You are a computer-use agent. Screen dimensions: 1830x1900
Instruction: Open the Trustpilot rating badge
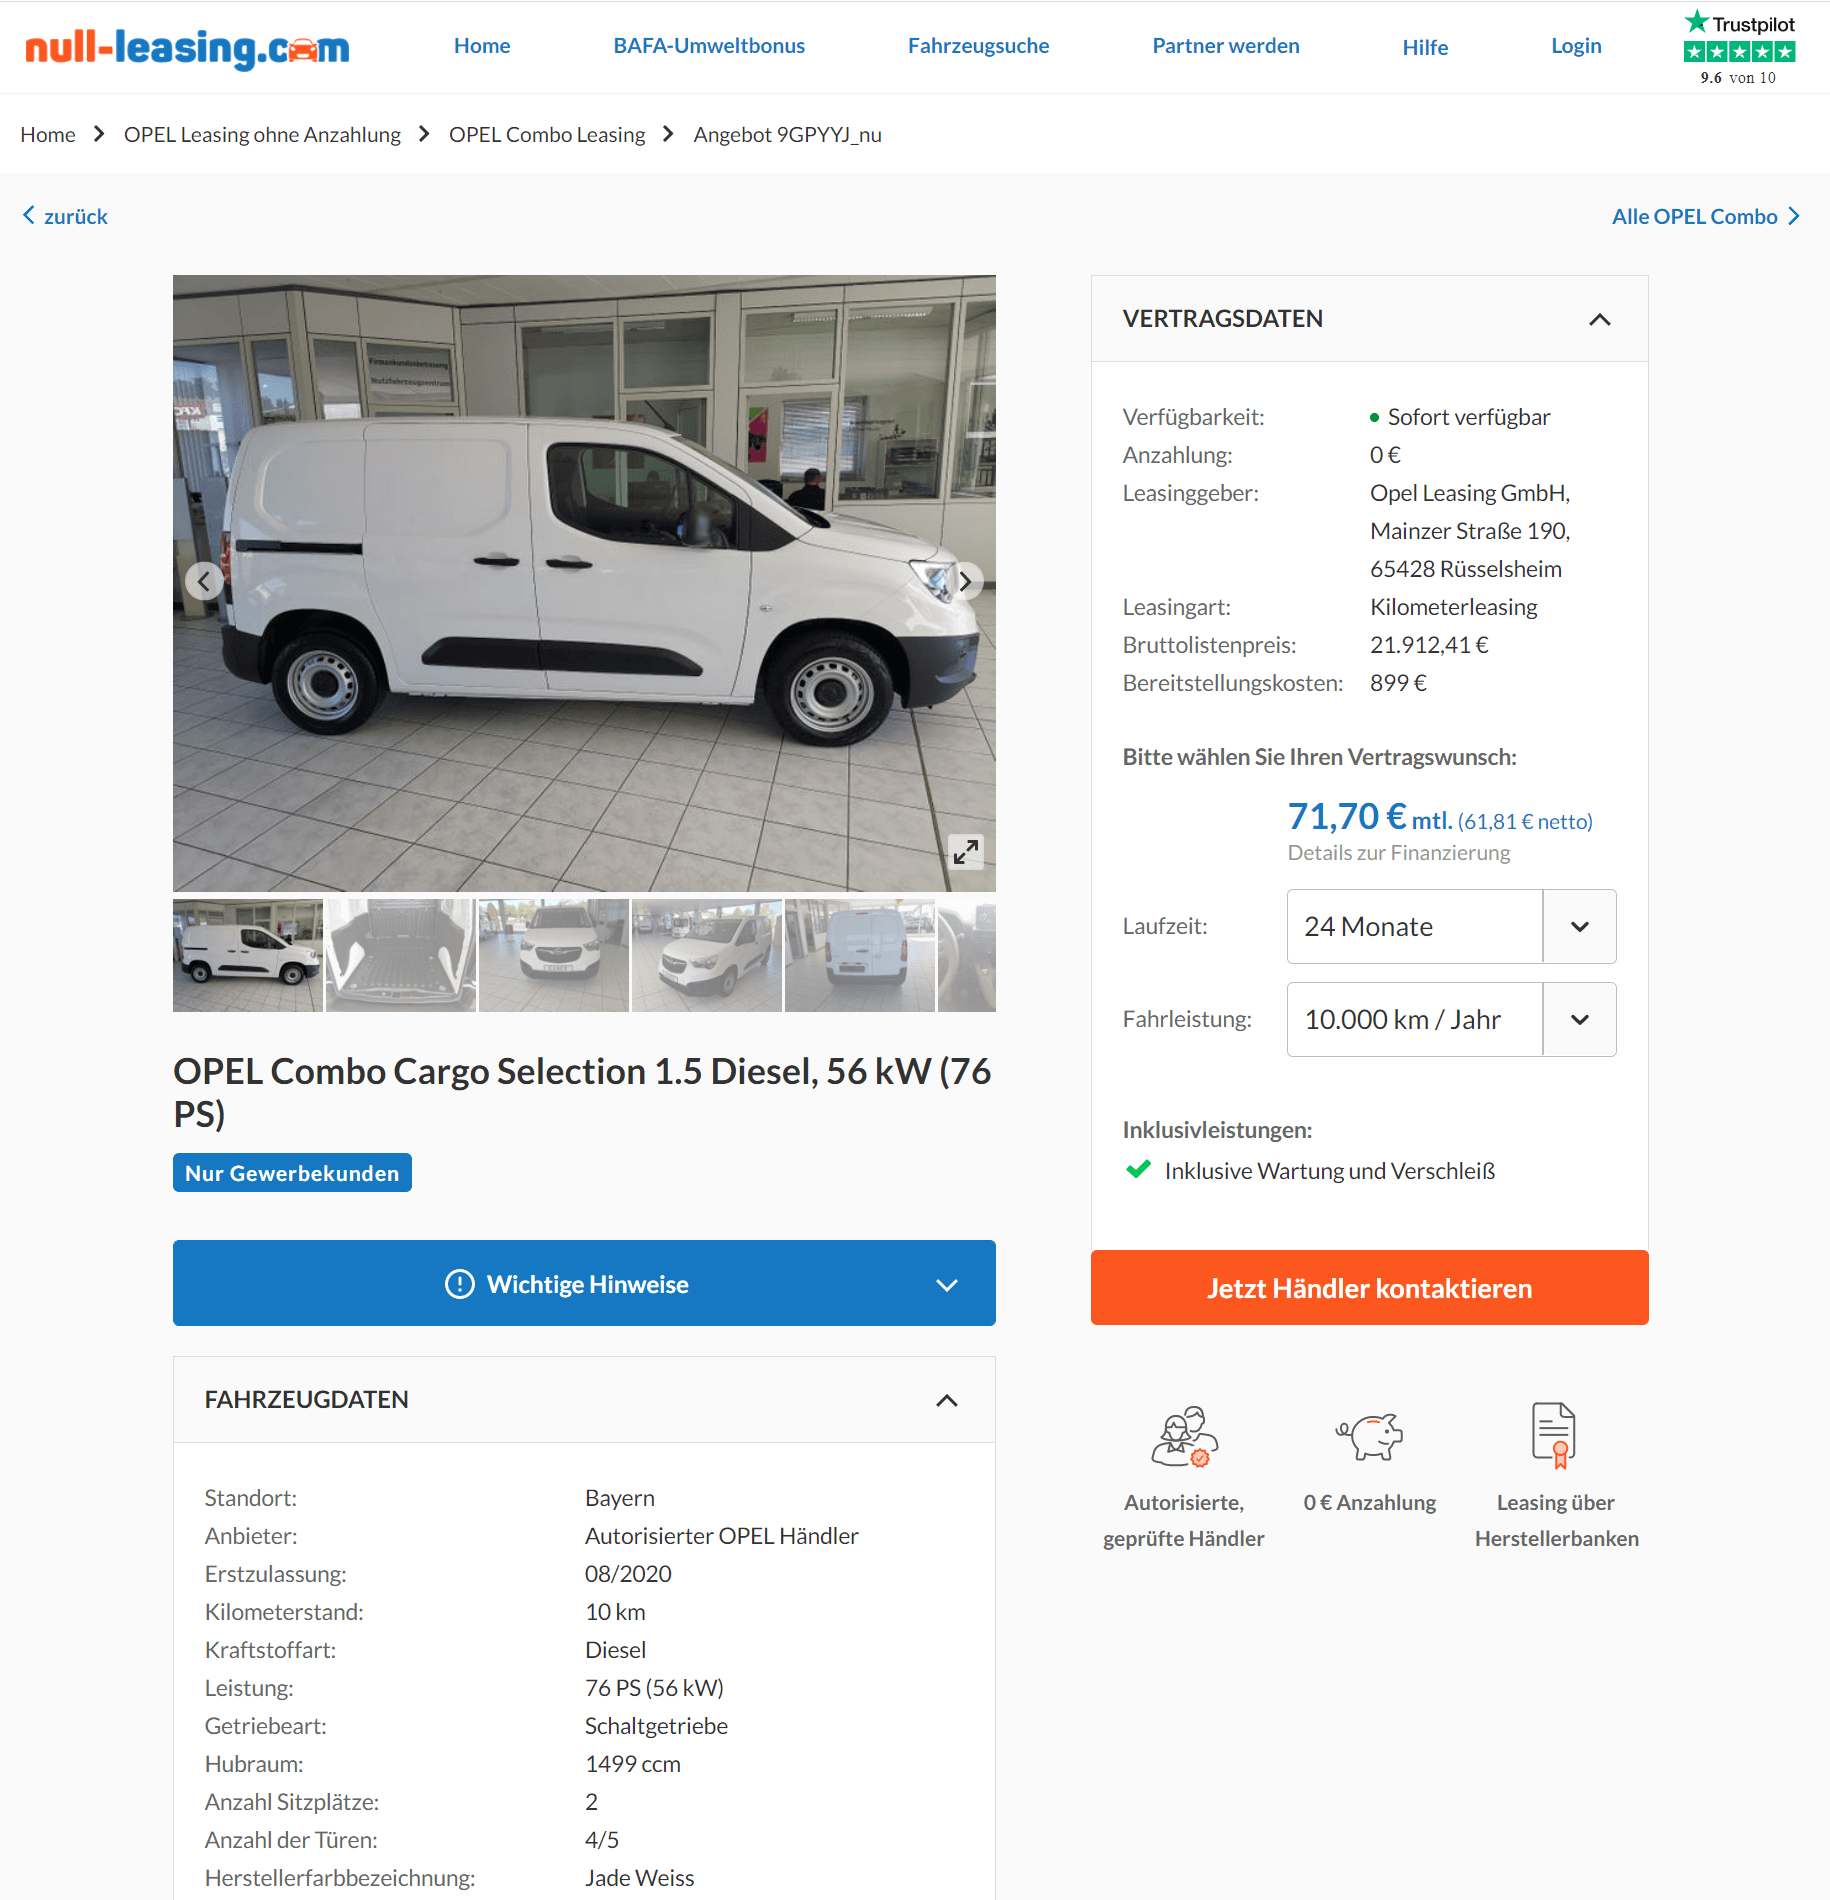click(1739, 47)
